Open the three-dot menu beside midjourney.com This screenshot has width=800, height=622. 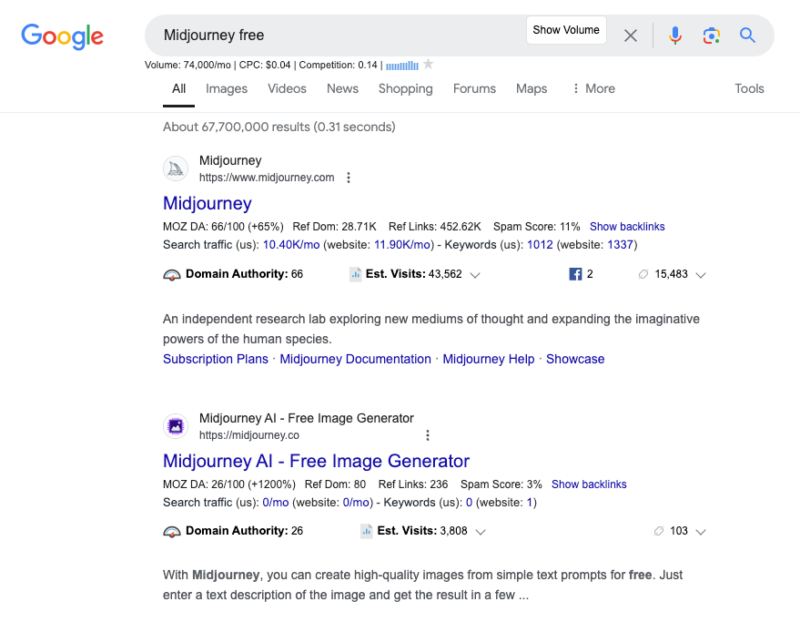348,178
